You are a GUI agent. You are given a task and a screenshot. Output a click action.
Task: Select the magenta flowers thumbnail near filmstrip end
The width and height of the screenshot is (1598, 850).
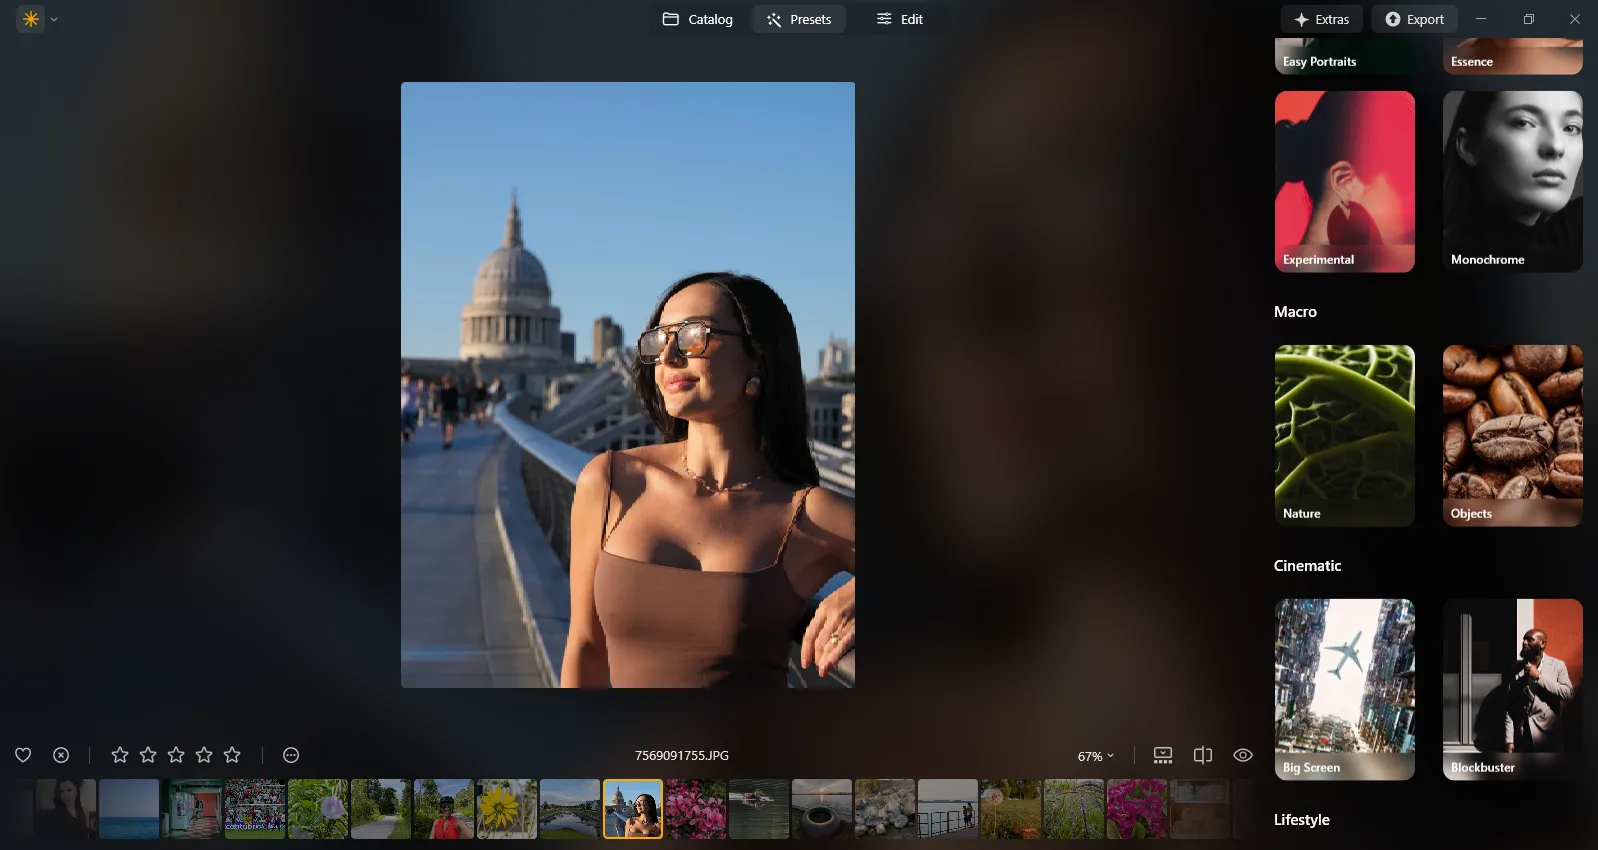pos(1137,809)
